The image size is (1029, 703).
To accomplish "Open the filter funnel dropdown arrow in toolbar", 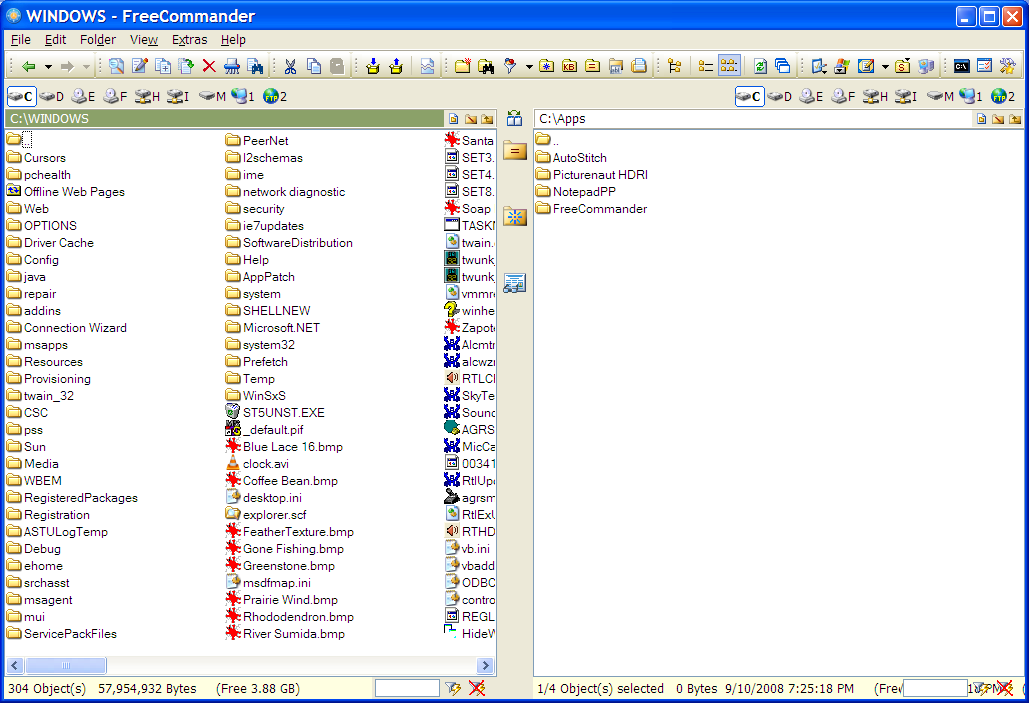I will click(529, 66).
